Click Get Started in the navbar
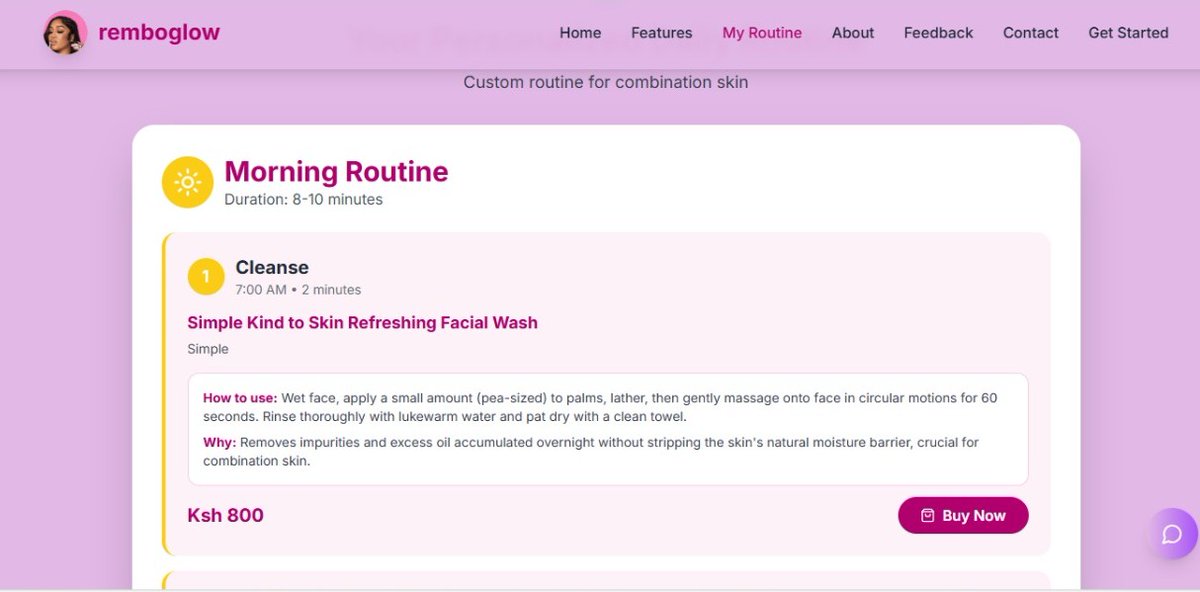The width and height of the screenshot is (1200, 592). pyautogui.click(x=1128, y=33)
